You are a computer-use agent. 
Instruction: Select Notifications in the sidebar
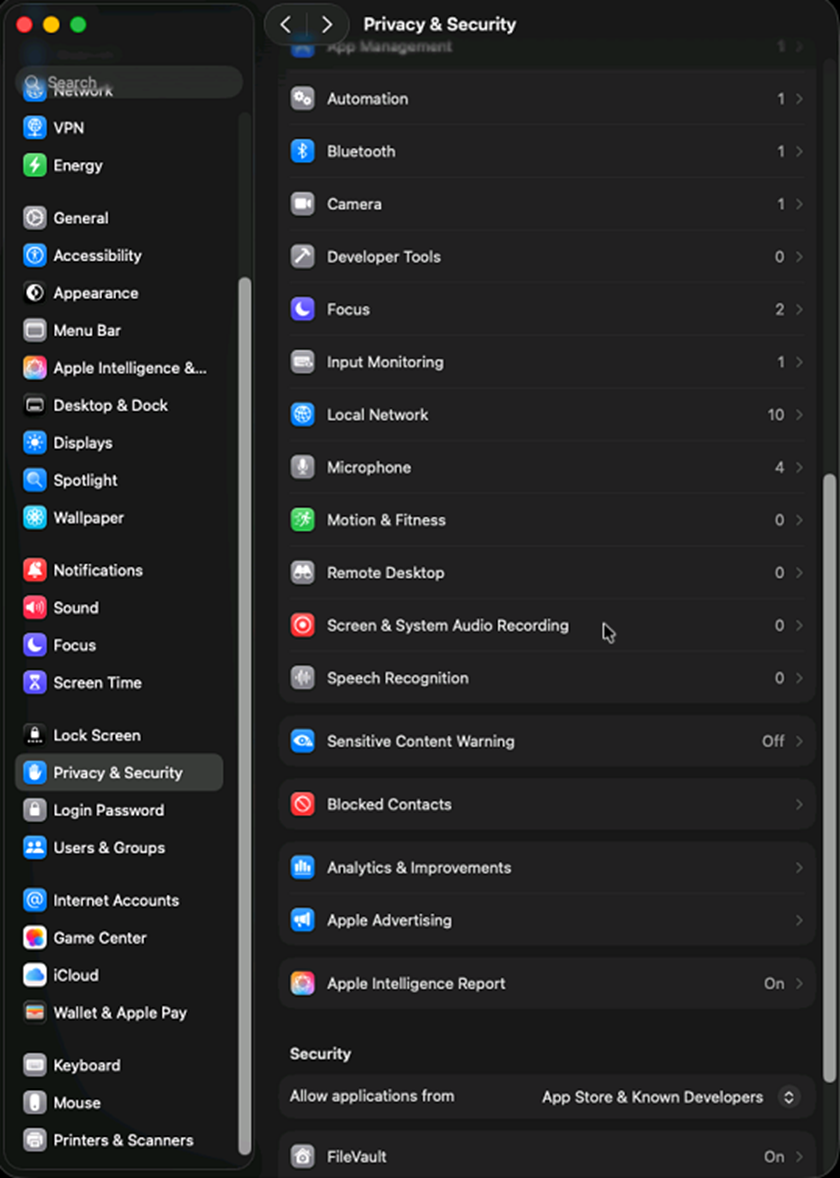[97, 570]
